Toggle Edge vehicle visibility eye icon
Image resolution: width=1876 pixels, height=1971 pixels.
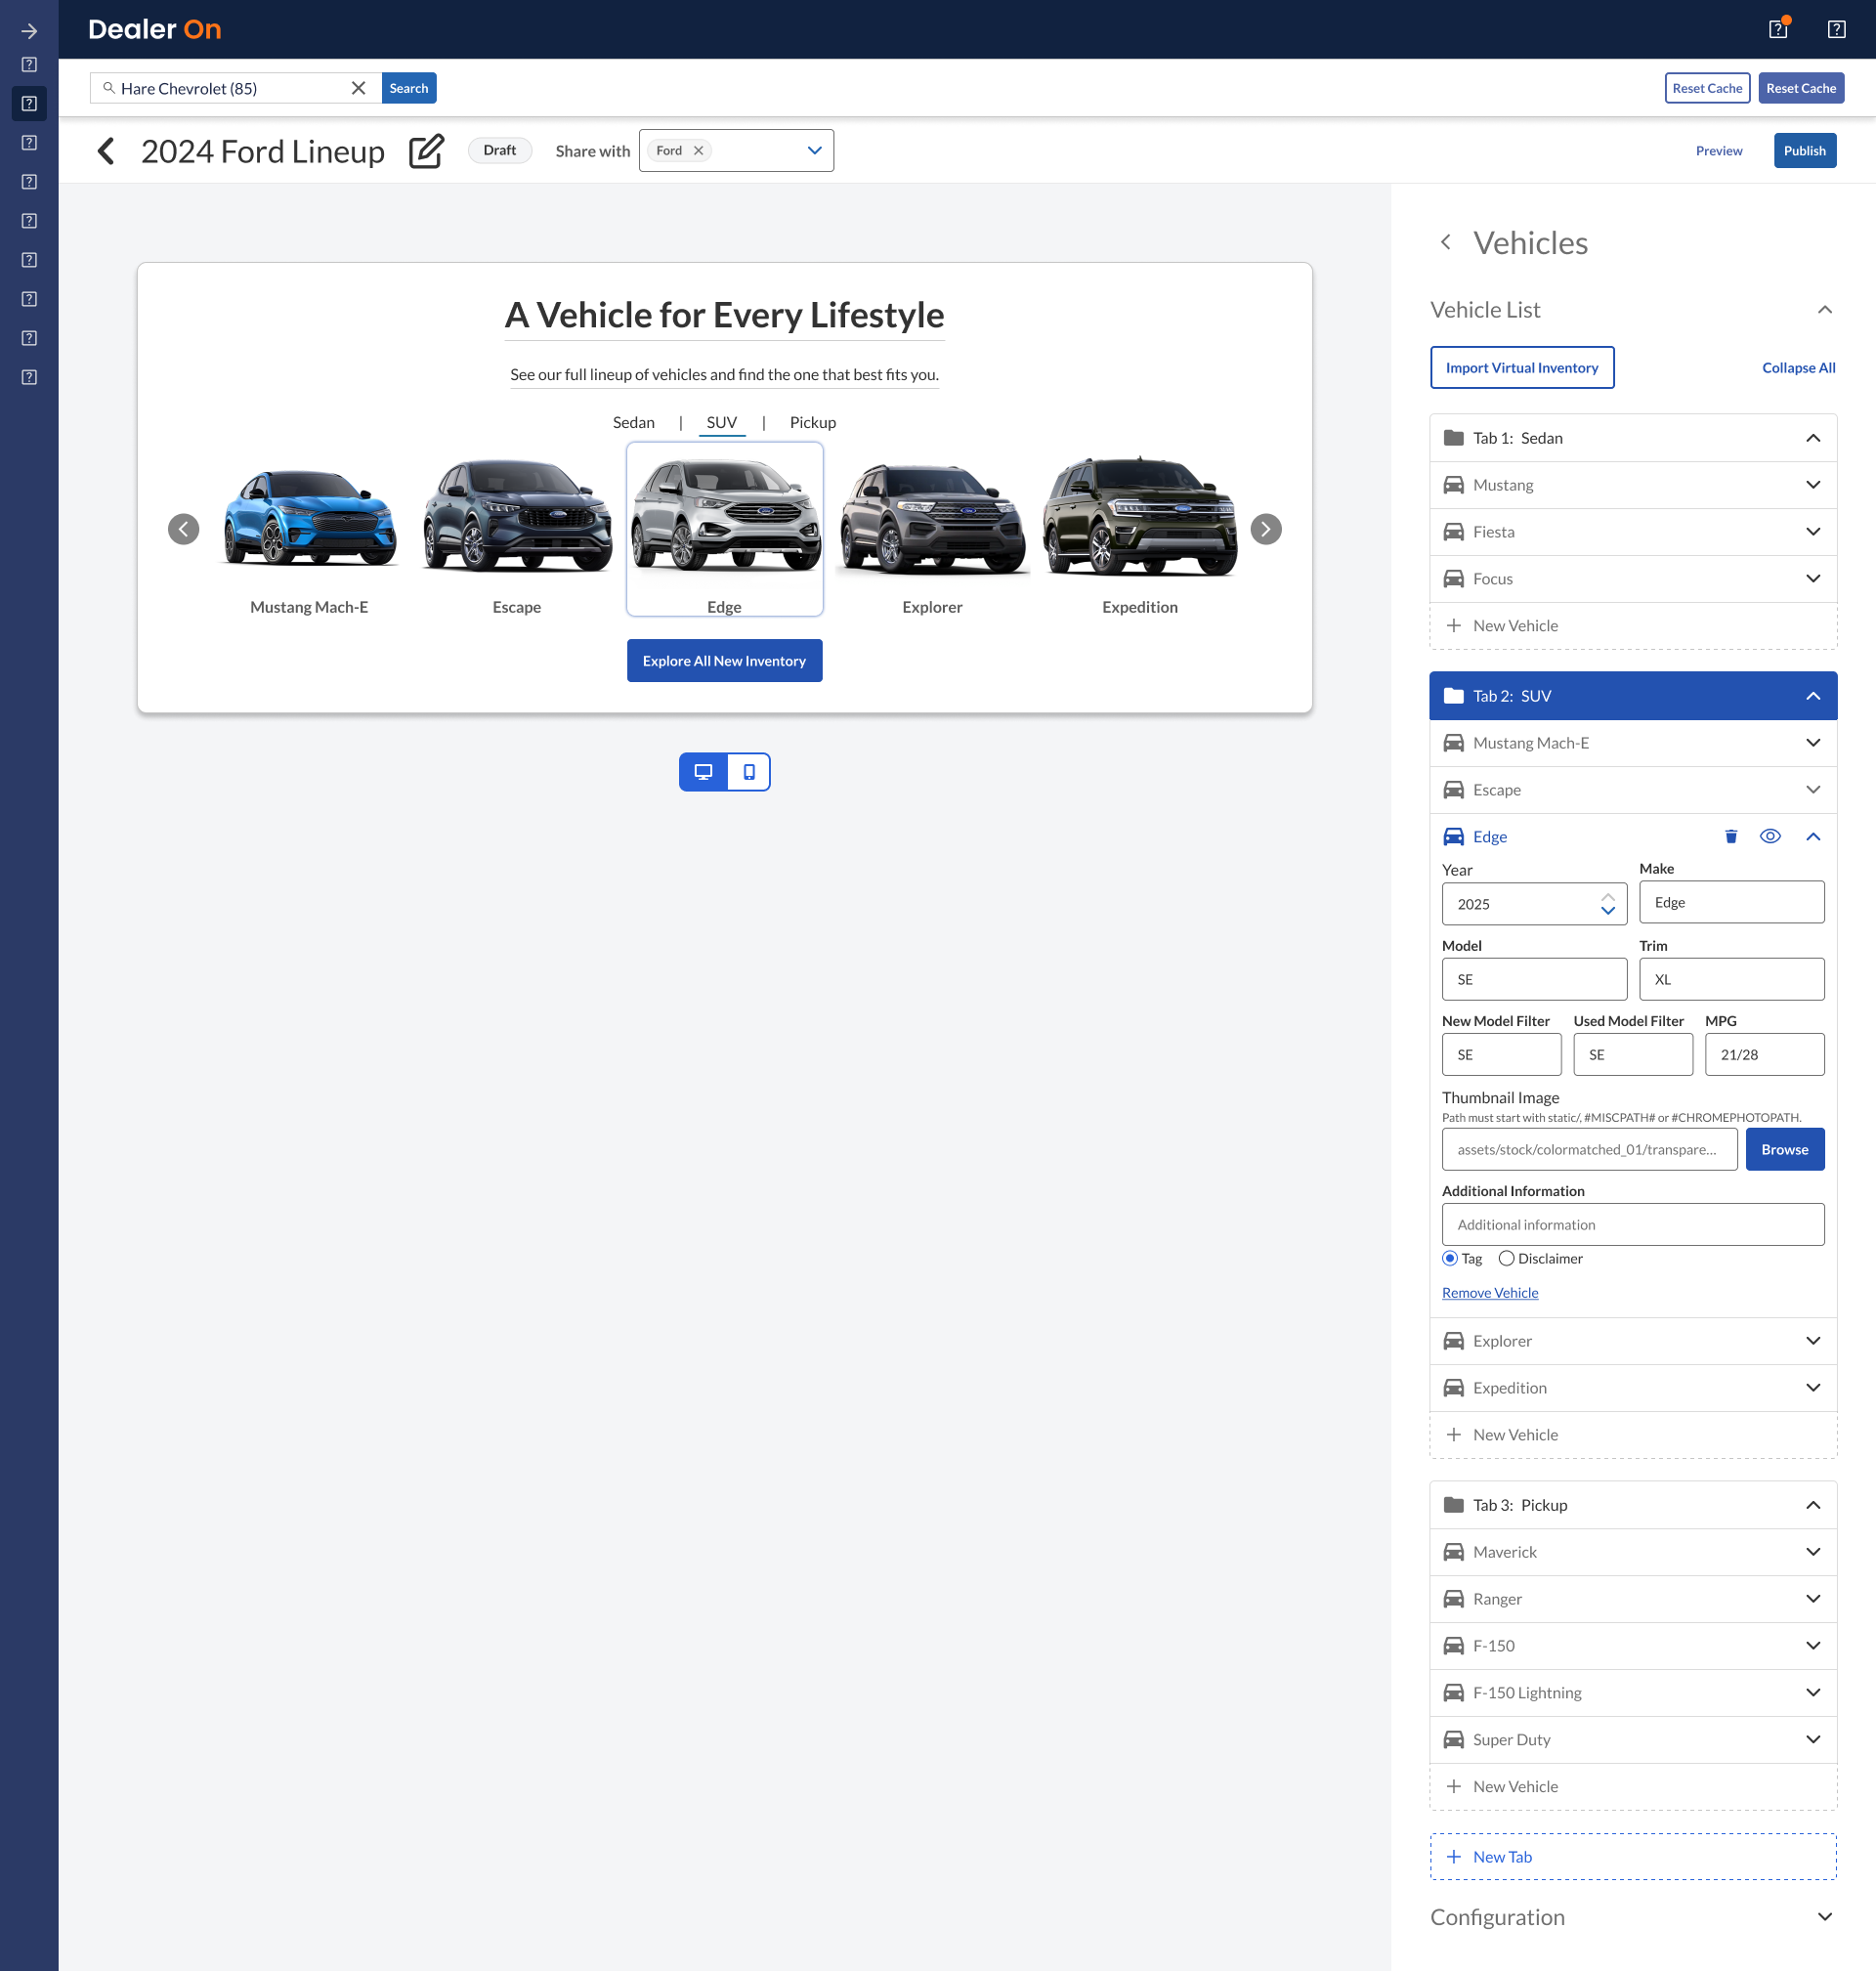click(x=1770, y=837)
